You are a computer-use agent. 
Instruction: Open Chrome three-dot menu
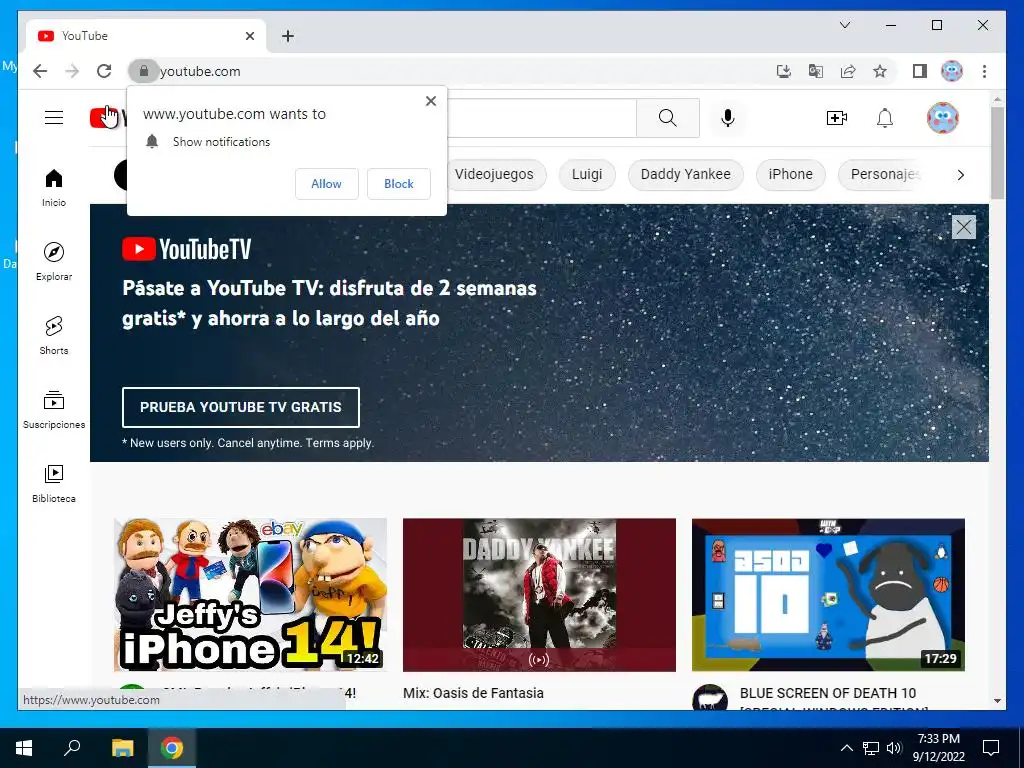click(x=984, y=71)
